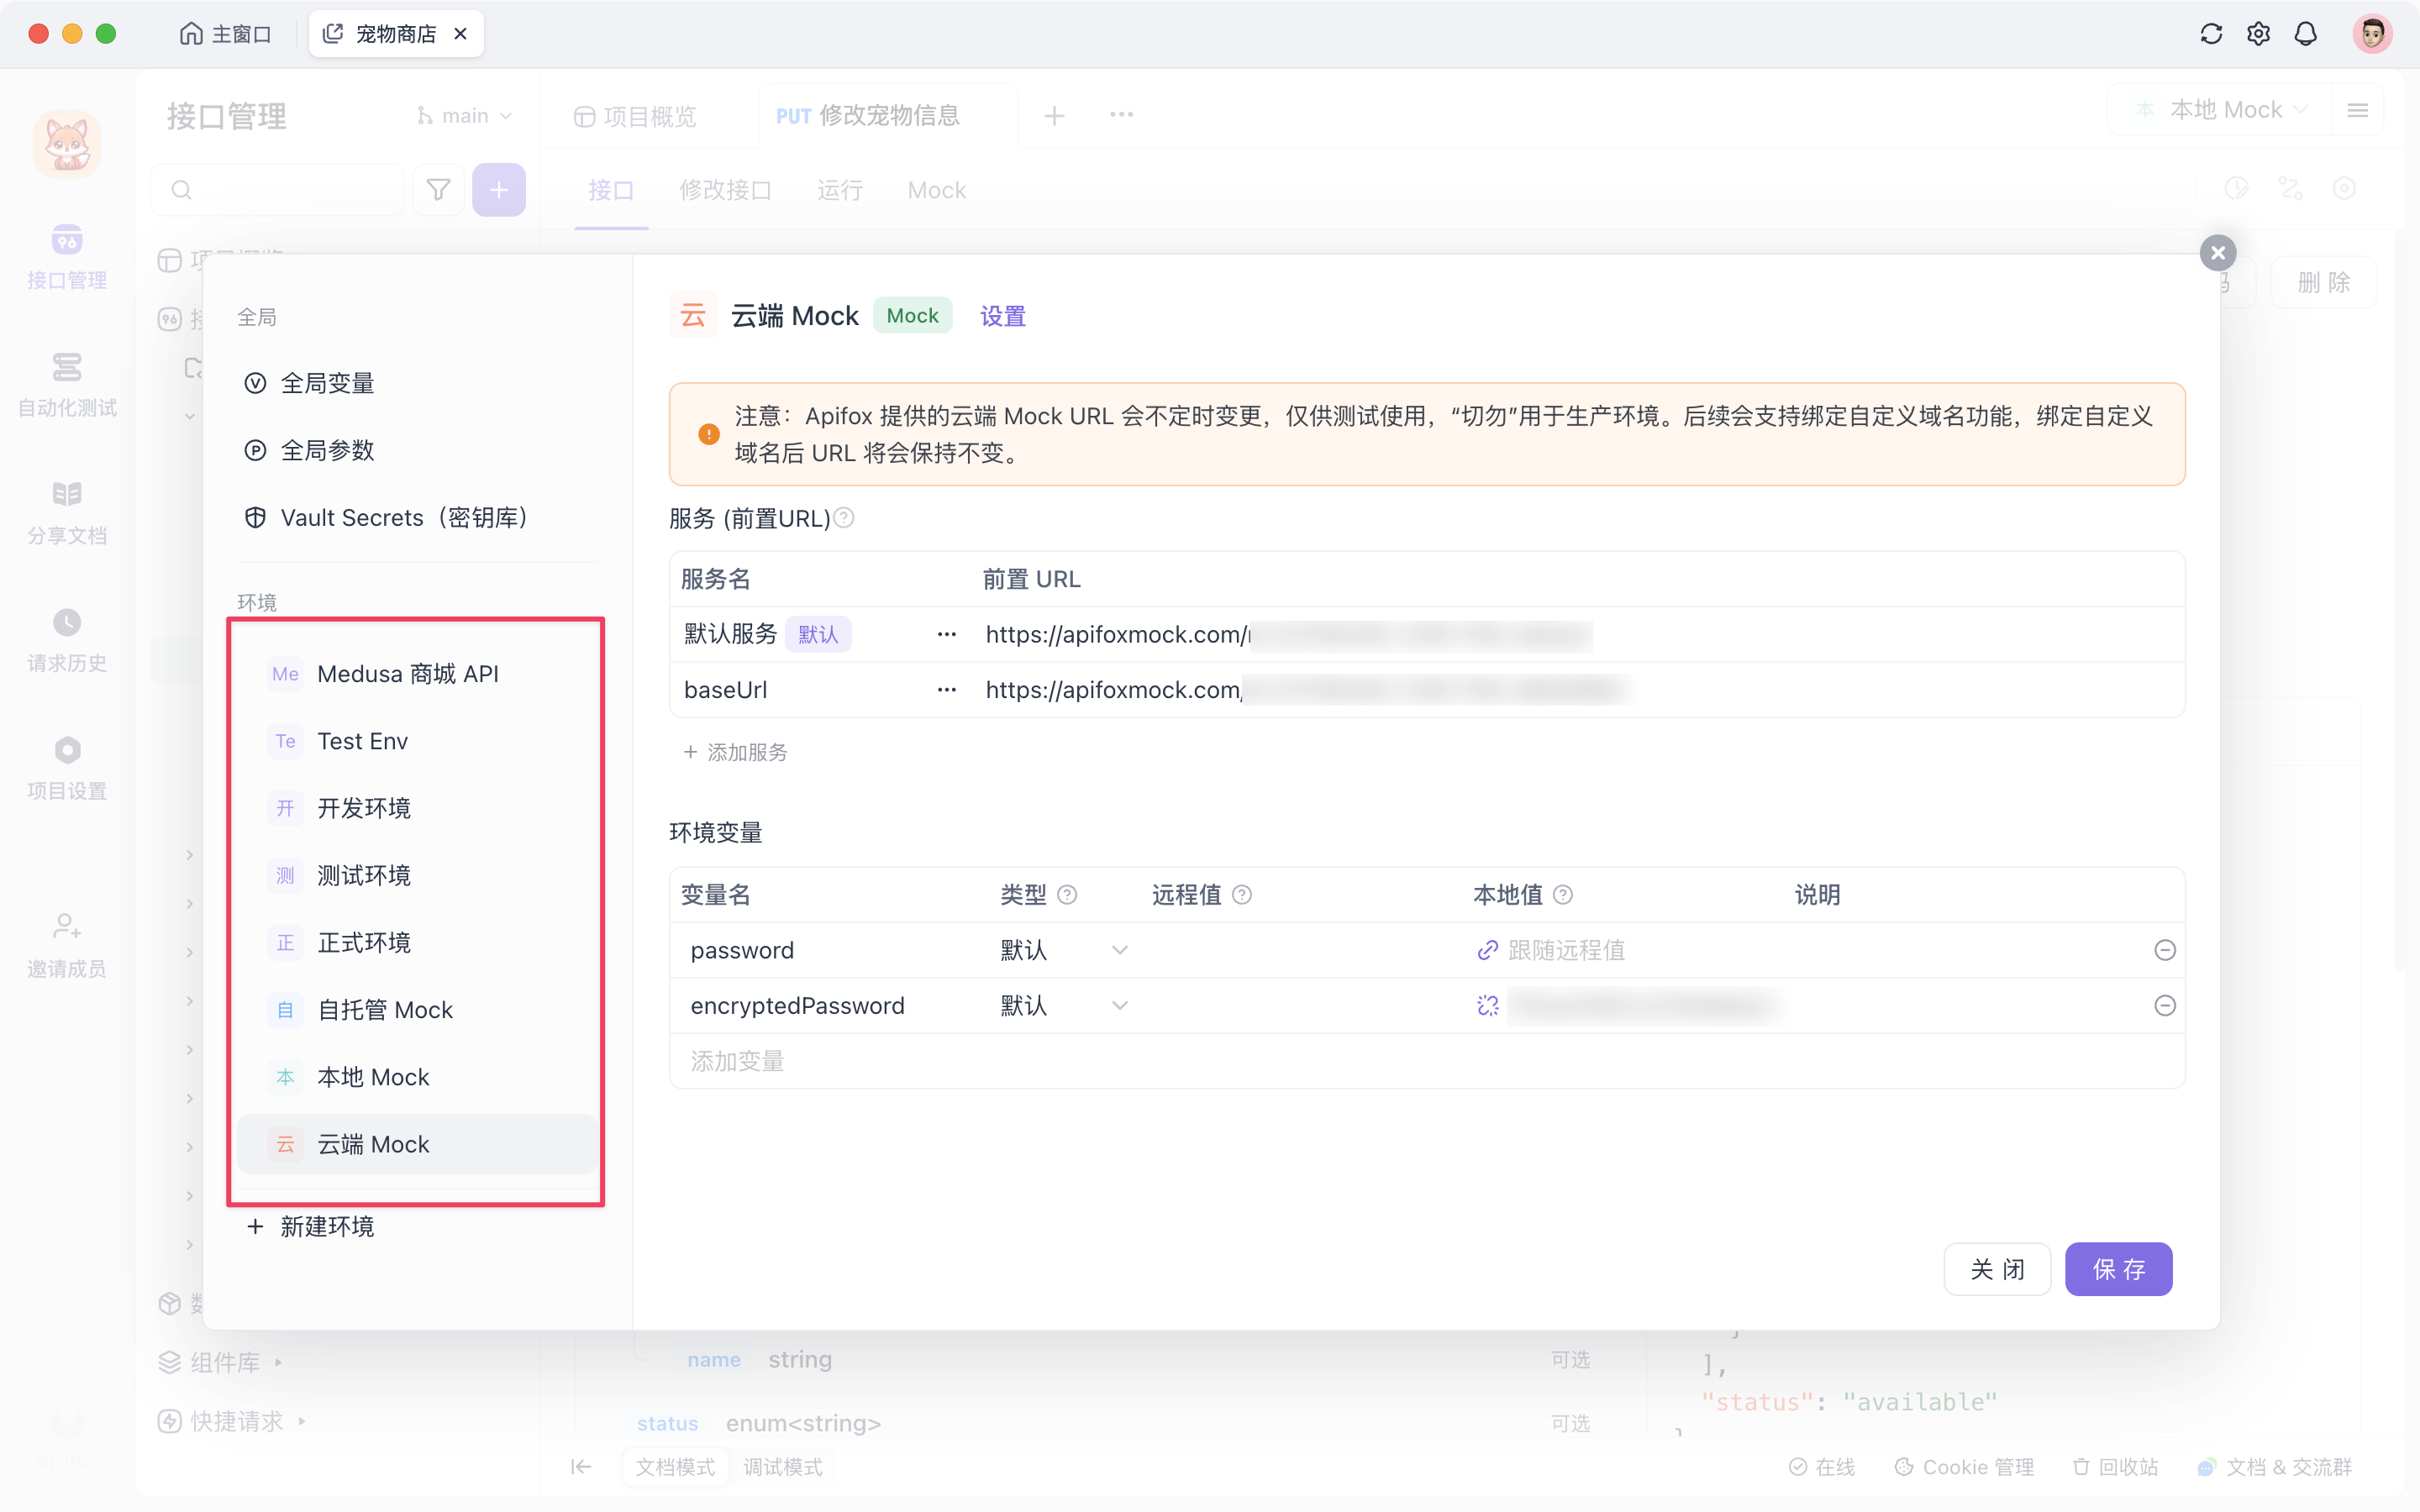Switch to 调试模式 at the bottom
The image size is (2420, 1512).
pyautogui.click(x=783, y=1466)
